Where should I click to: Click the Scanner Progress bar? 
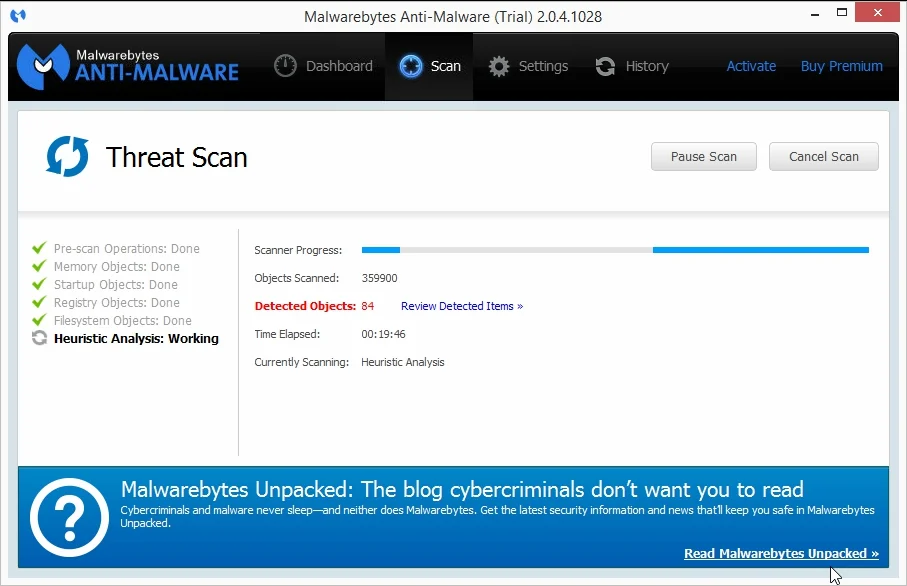coord(614,250)
